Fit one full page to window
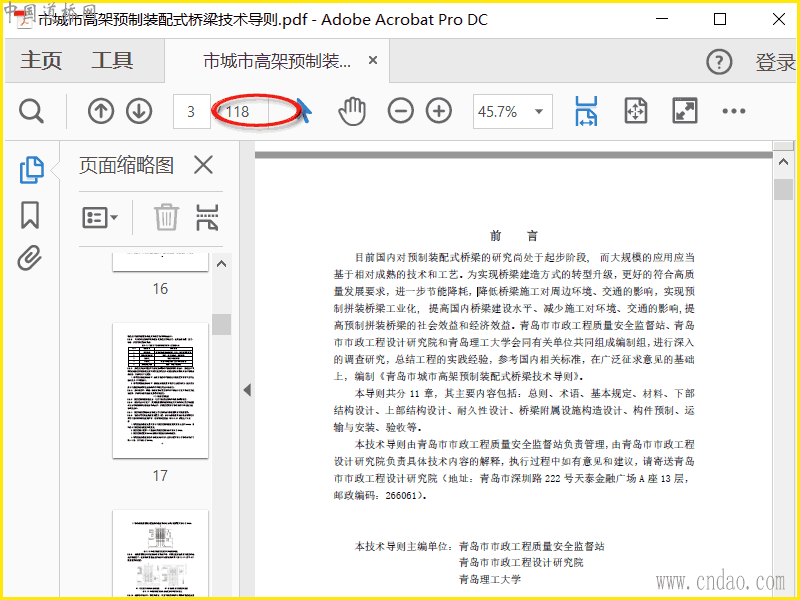This screenshot has height=600, width=800. coord(636,111)
